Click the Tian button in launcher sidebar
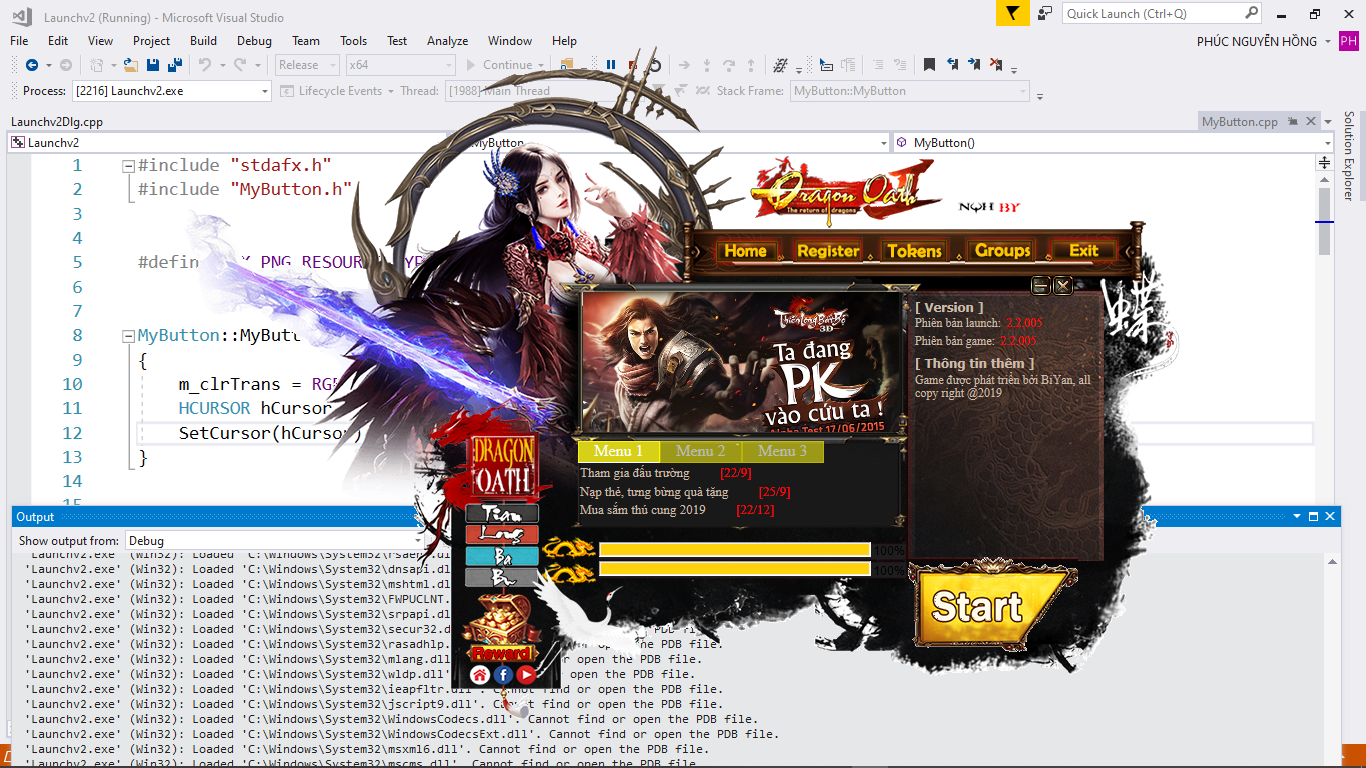This screenshot has height=768, width=1366. click(x=502, y=513)
